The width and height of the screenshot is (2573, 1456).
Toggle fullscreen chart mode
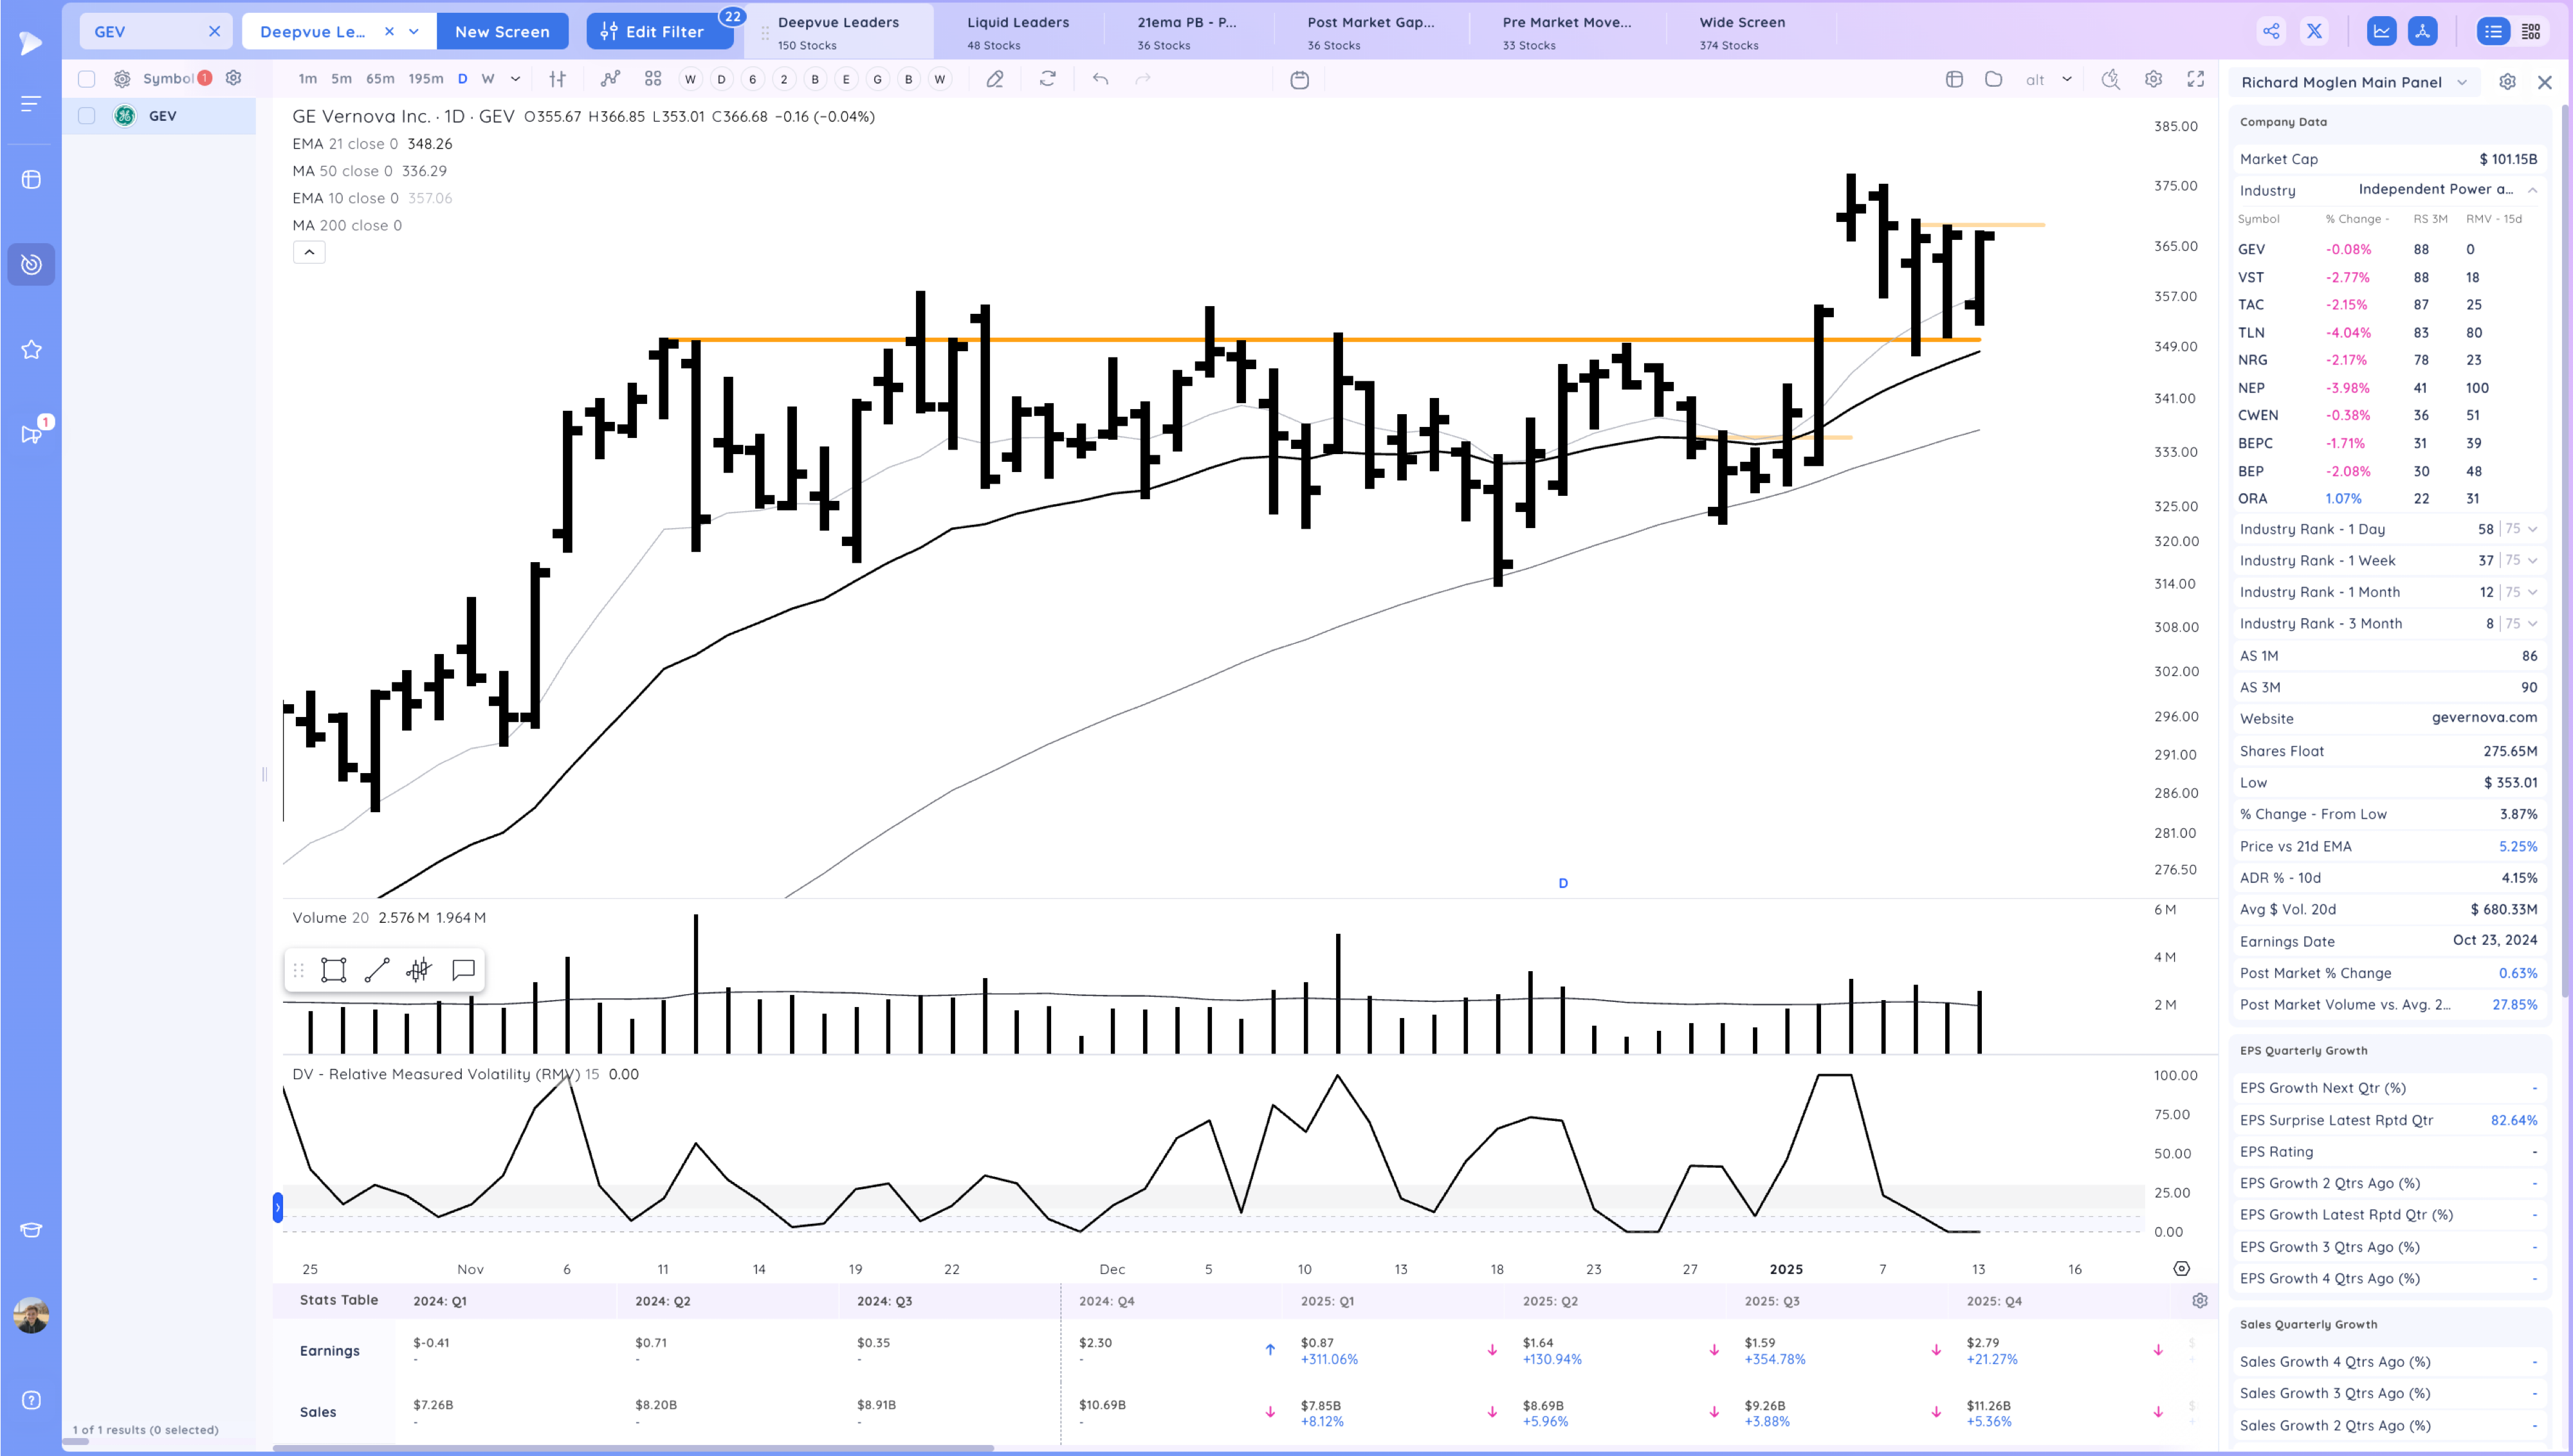(2195, 79)
